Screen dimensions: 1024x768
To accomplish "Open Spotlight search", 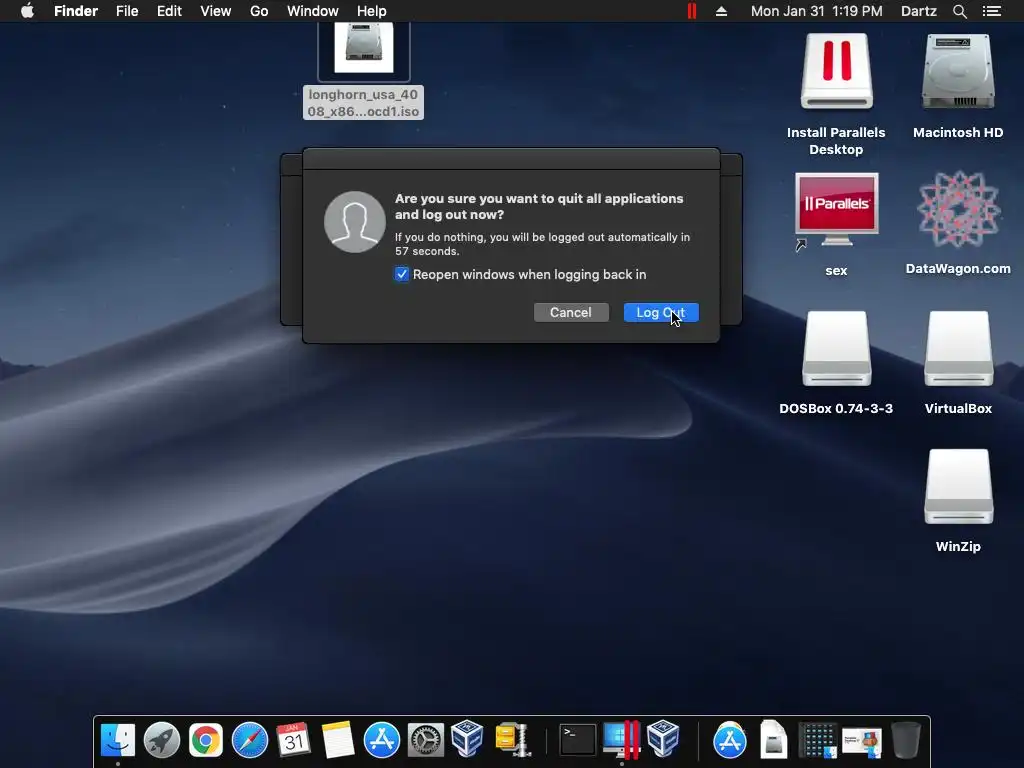I will tap(960, 11).
